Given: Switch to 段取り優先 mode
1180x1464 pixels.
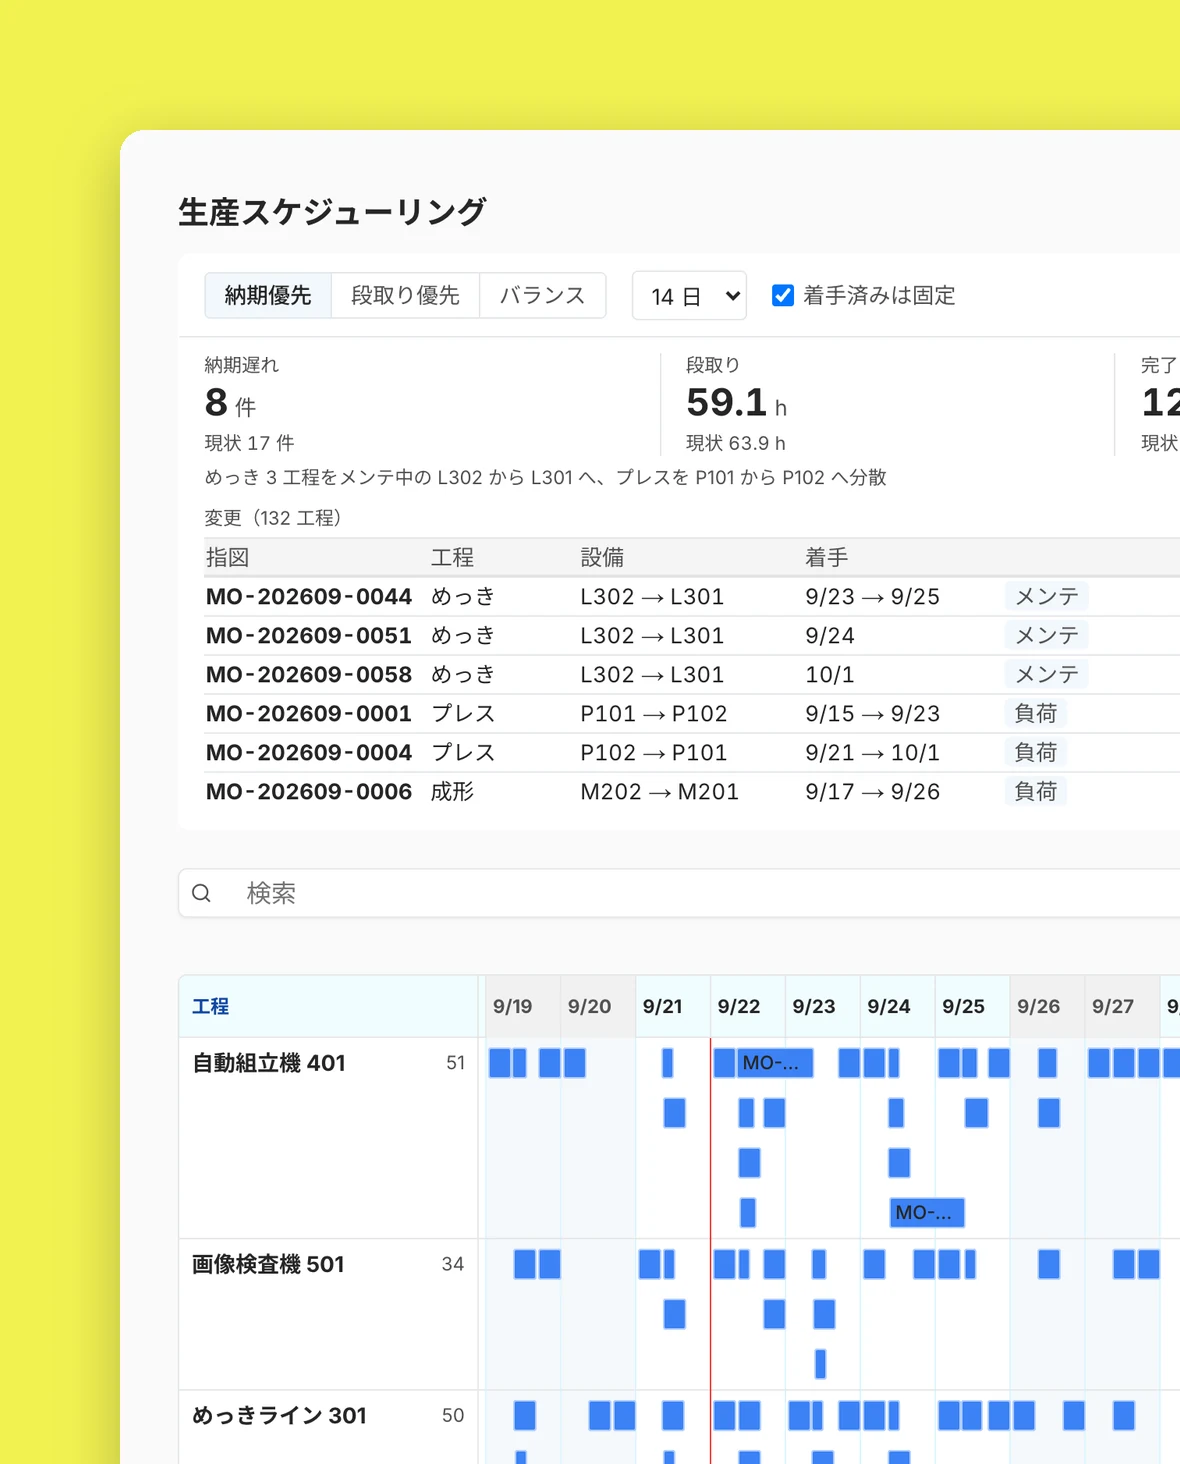Looking at the screenshot, I should coord(405,295).
